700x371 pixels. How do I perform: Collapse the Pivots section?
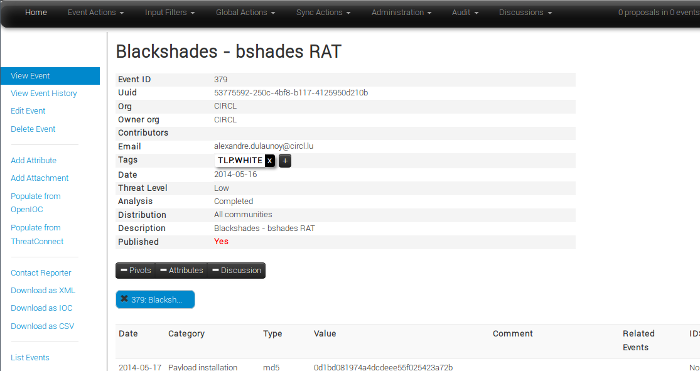point(136,270)
